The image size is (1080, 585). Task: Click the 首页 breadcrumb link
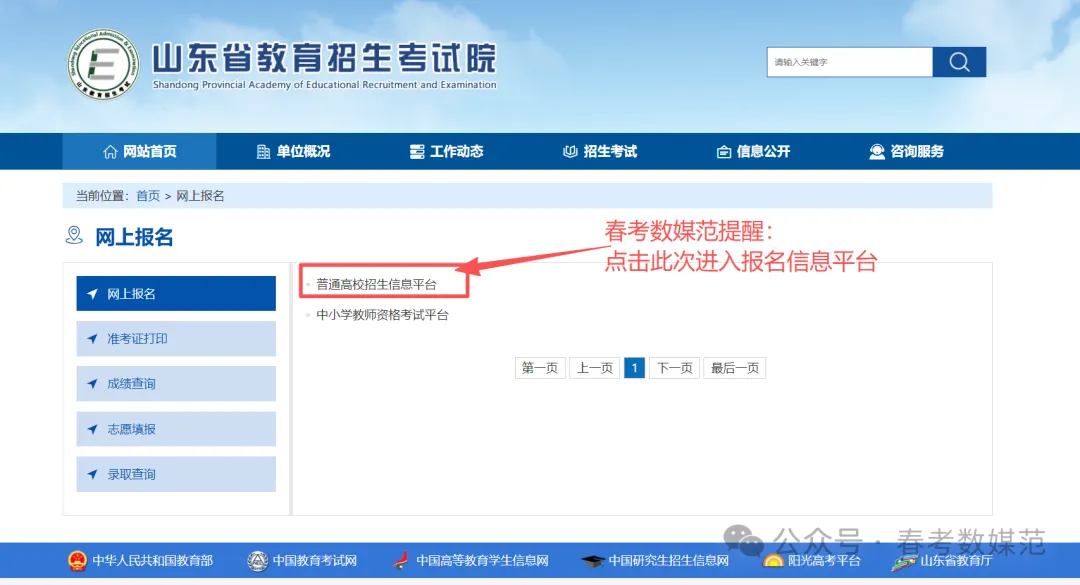coord(147,196)
